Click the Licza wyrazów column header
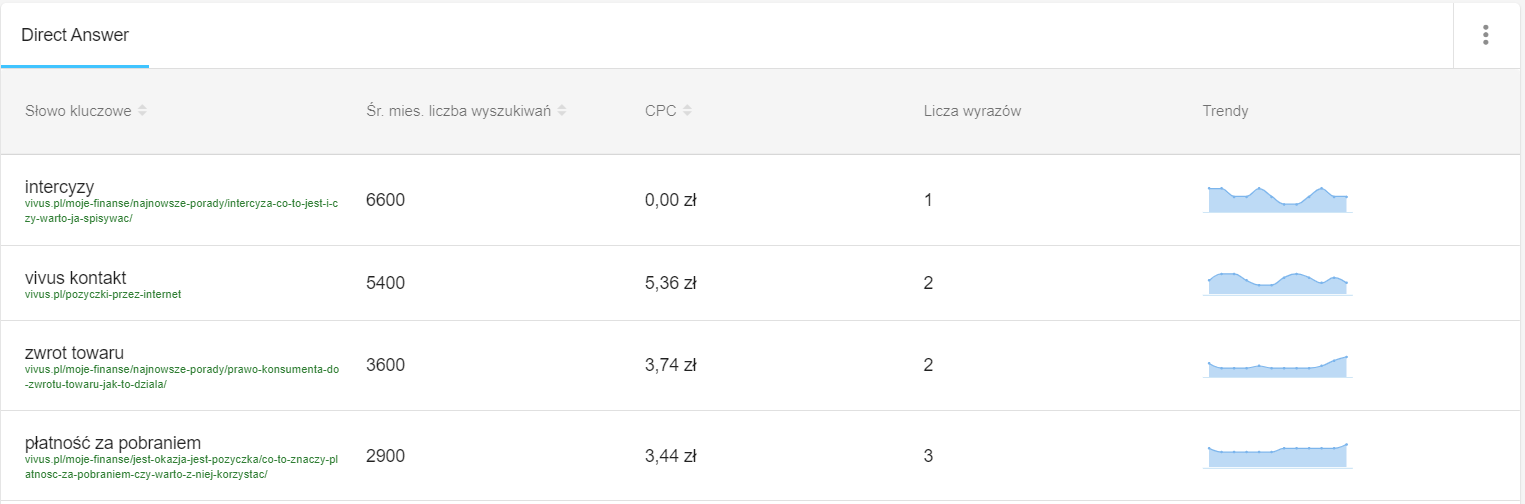The image size is (1525, 504). (x=972, y=111)
